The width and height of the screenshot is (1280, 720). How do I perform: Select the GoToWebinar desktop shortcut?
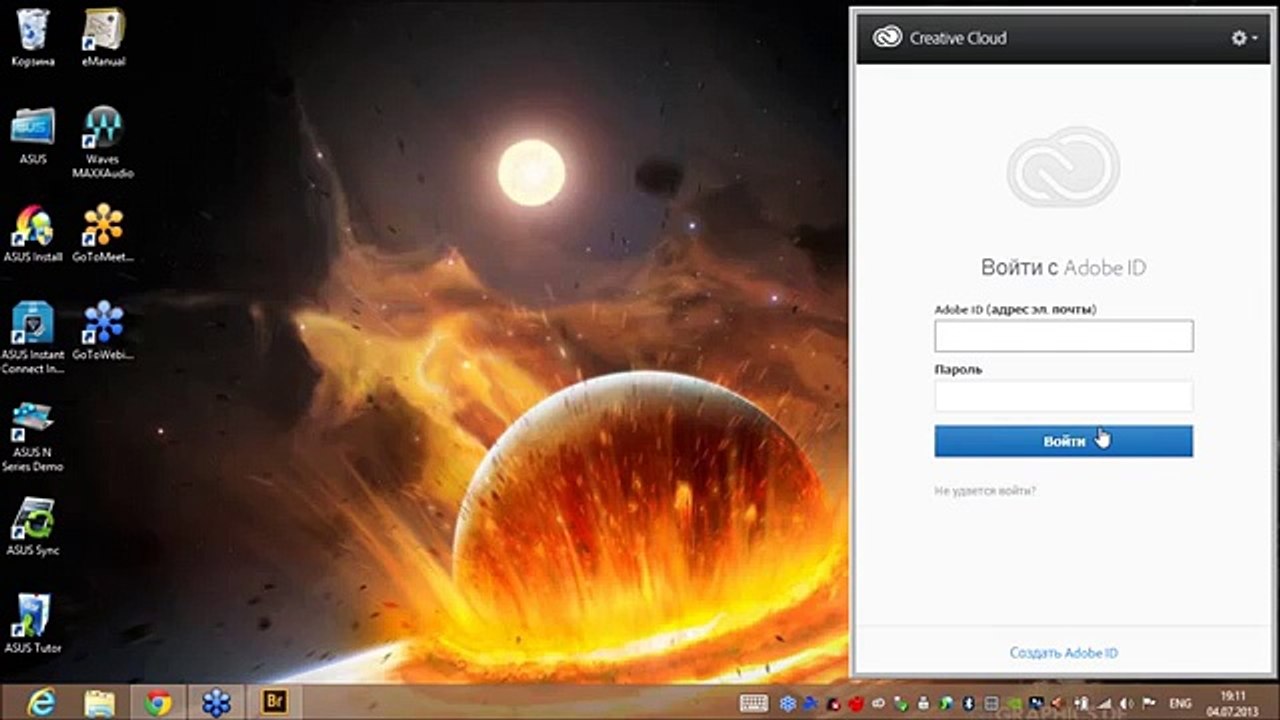(x=102, y=332)
